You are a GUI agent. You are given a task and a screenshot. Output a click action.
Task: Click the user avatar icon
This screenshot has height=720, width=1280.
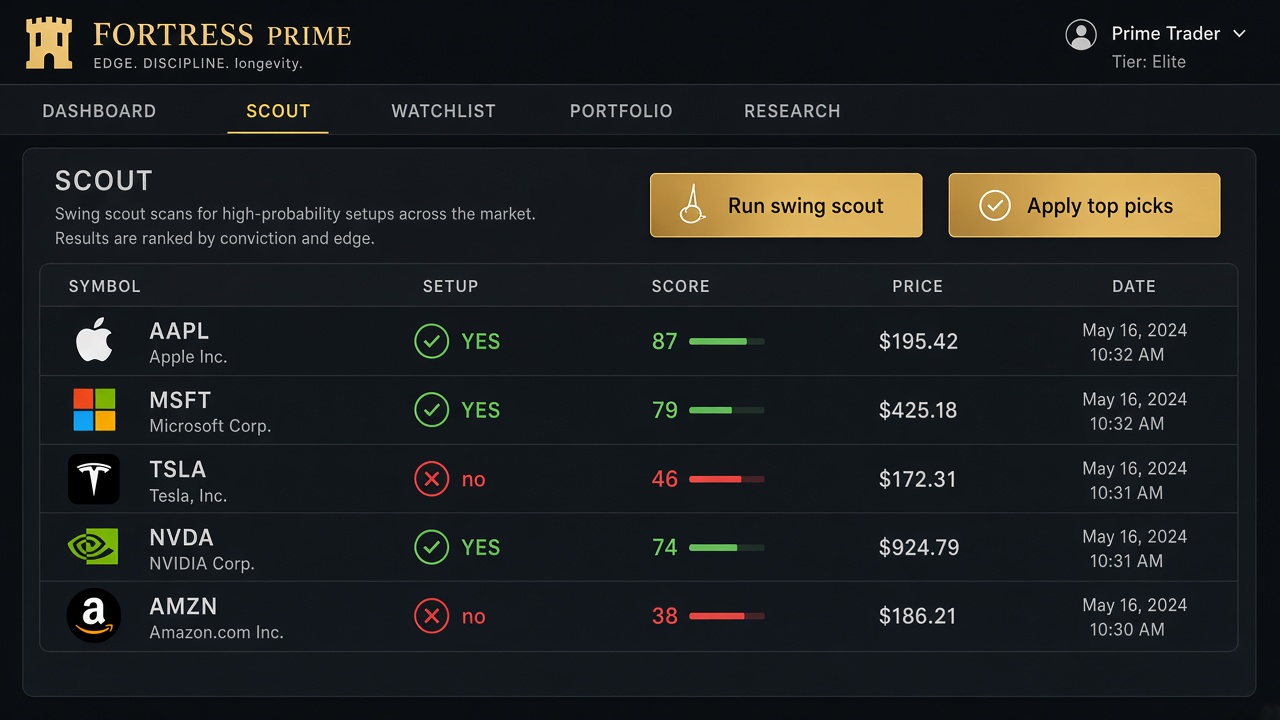coord(1081,34)
